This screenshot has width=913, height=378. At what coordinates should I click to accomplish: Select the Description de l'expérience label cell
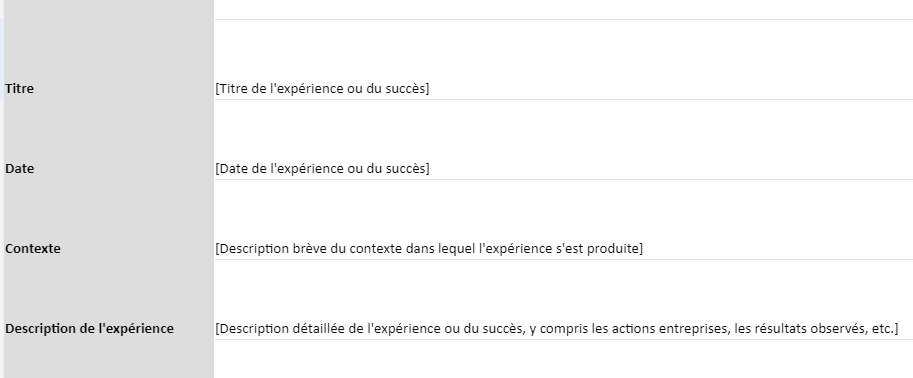[109, 299]
